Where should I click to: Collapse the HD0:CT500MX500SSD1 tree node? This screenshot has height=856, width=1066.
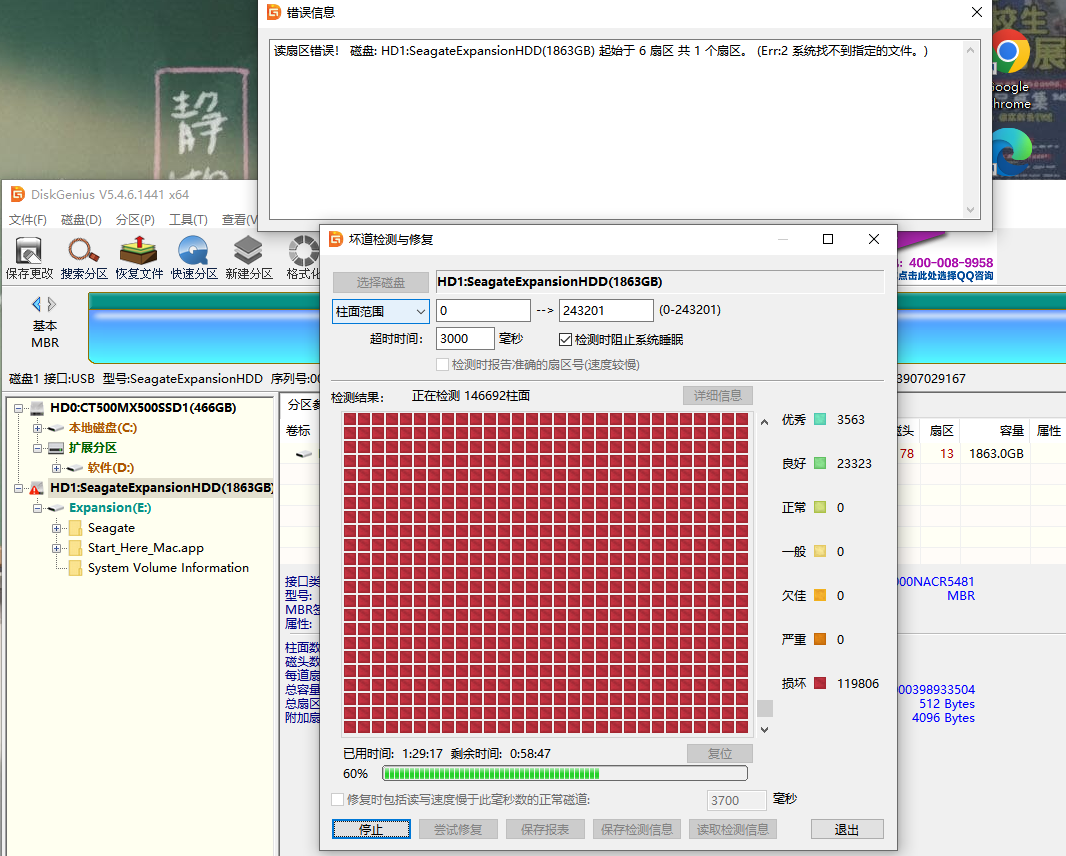pos(18,409)
